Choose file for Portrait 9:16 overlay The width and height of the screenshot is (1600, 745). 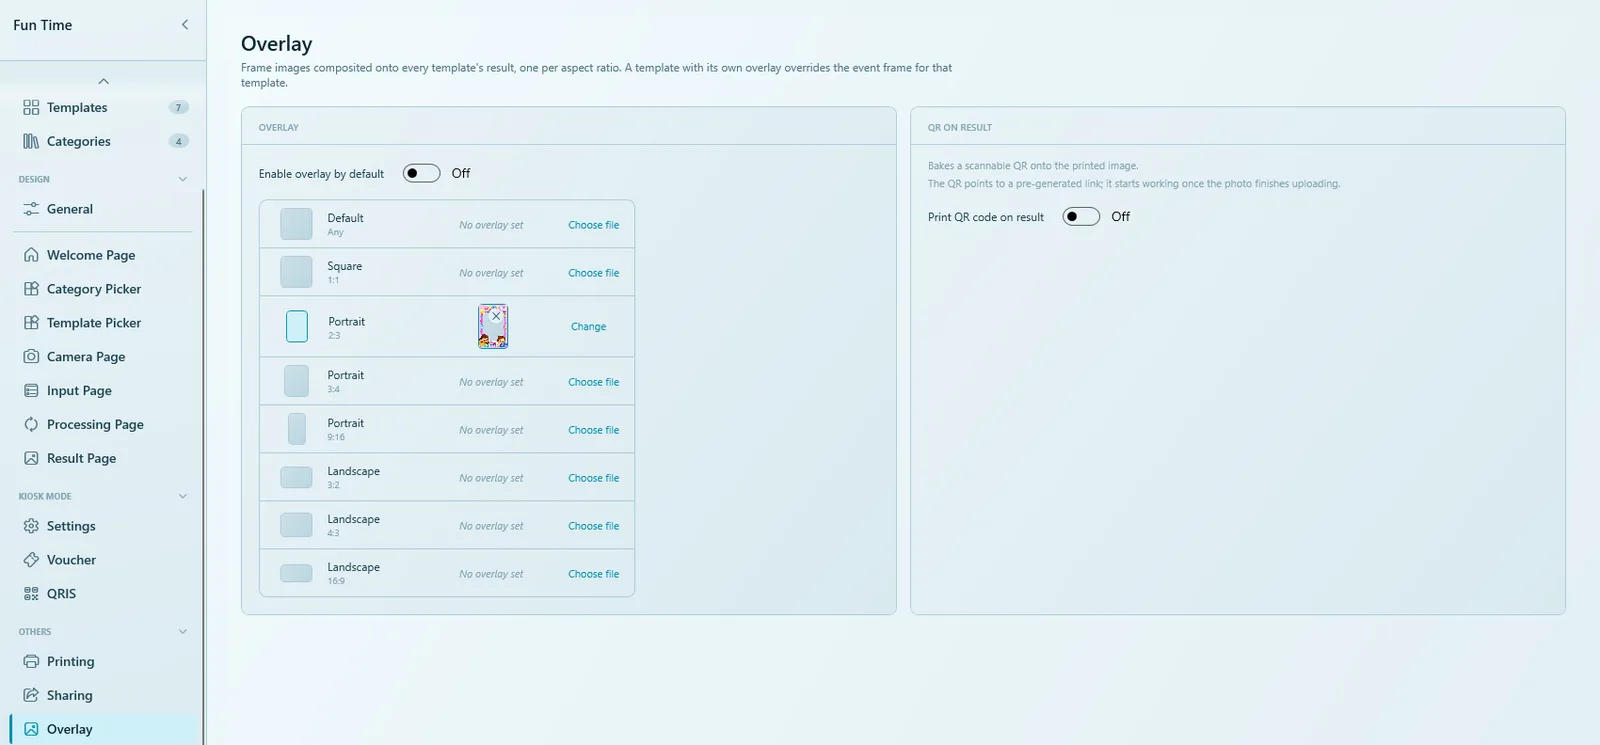click(594, 430)
